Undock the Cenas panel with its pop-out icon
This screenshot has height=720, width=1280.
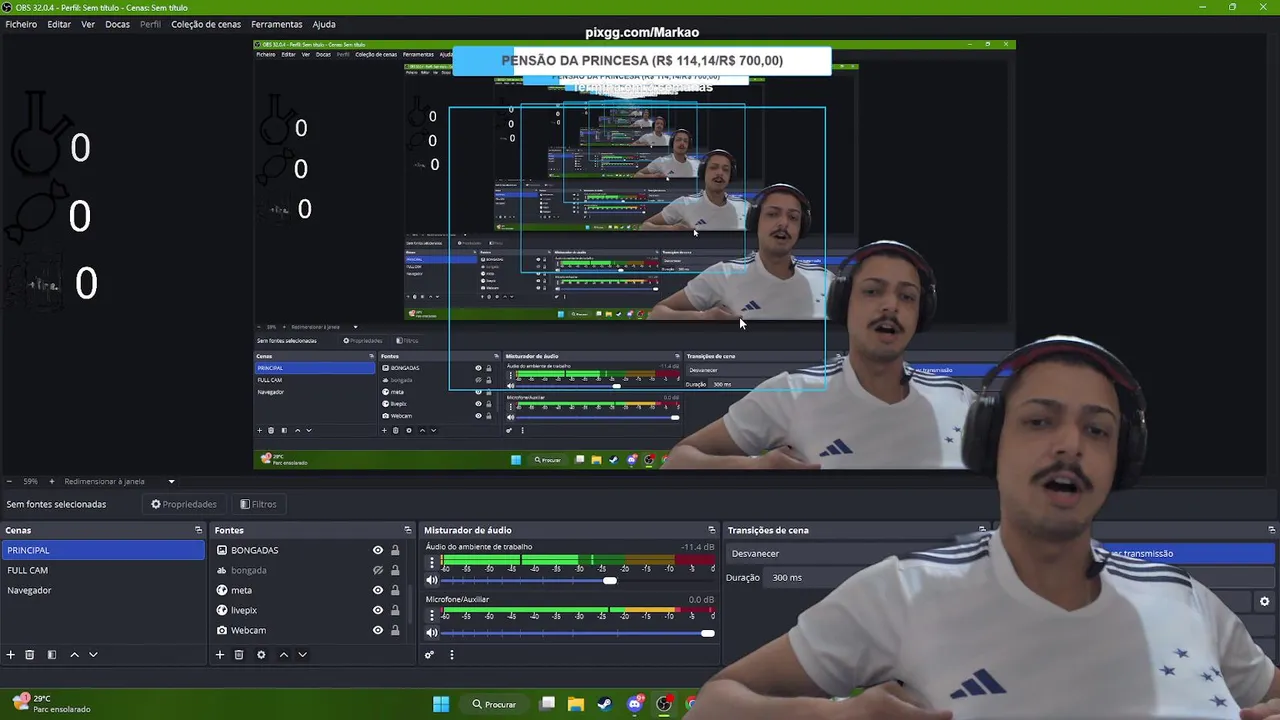198,530
